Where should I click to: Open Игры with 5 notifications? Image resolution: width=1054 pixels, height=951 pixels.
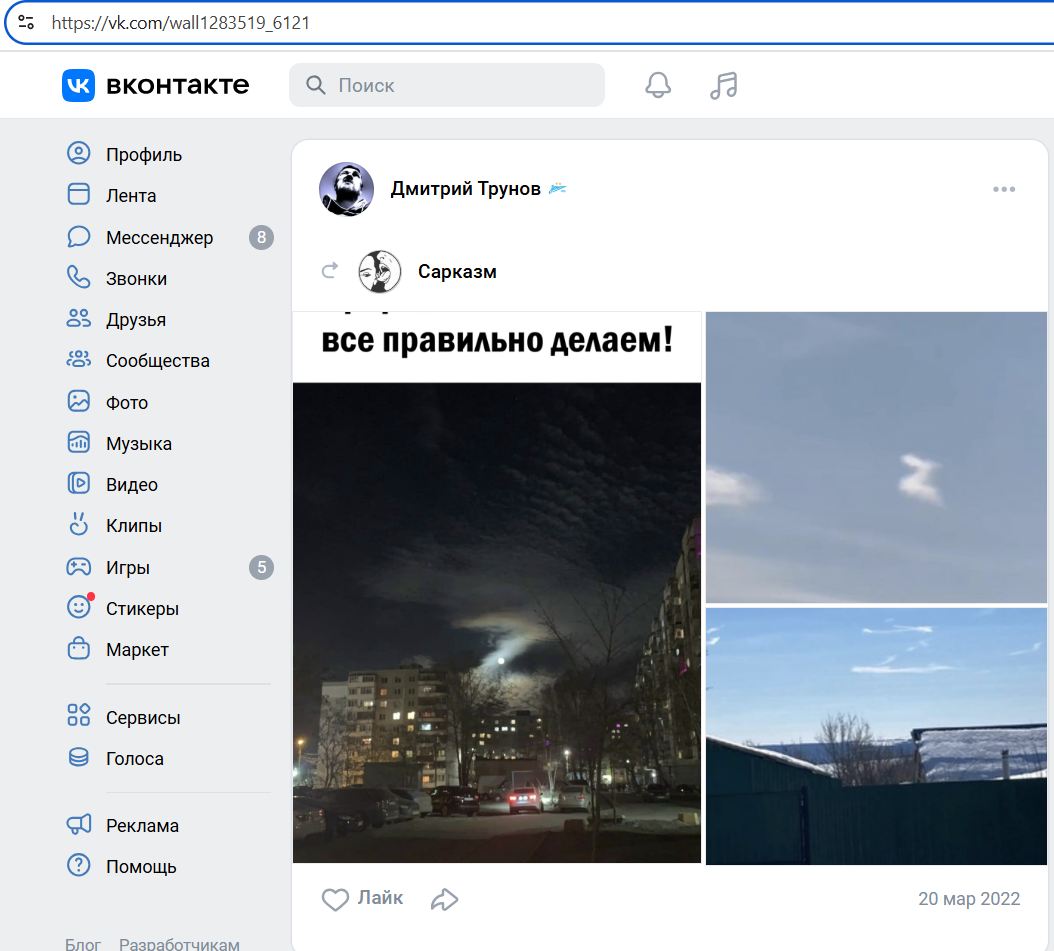coord(128,568)
